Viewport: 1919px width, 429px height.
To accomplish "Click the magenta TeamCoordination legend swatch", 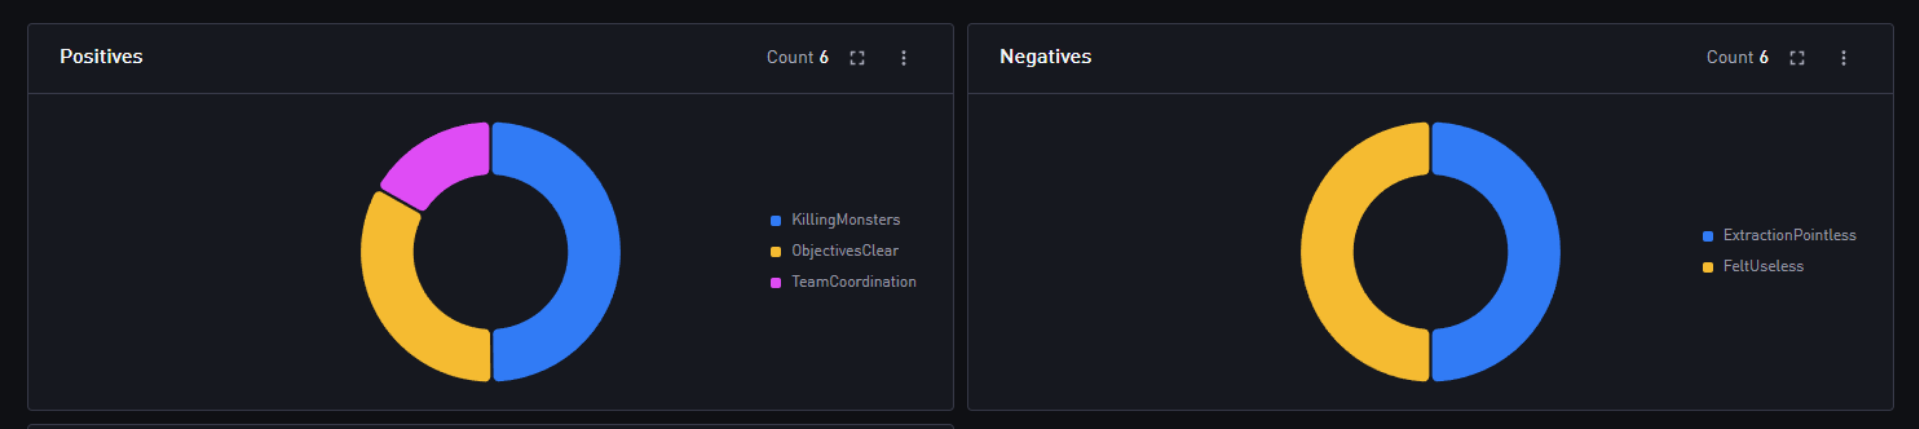I will pos(776,283).
